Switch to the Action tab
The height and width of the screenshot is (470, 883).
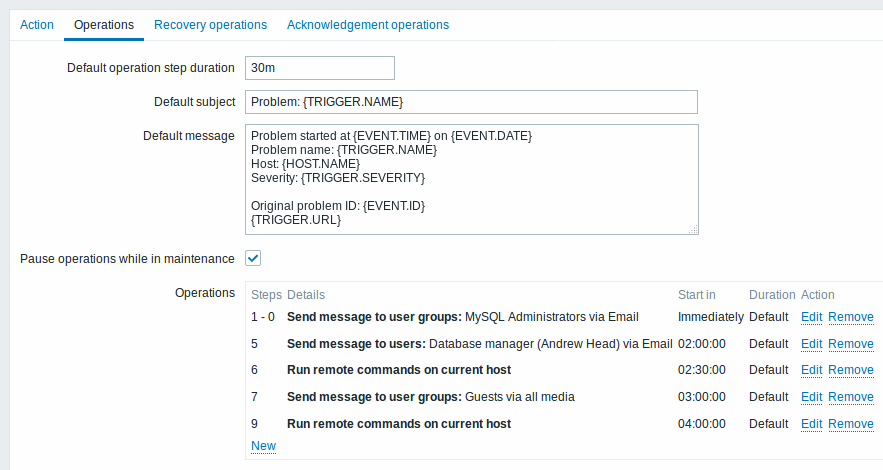coord(37,25)
